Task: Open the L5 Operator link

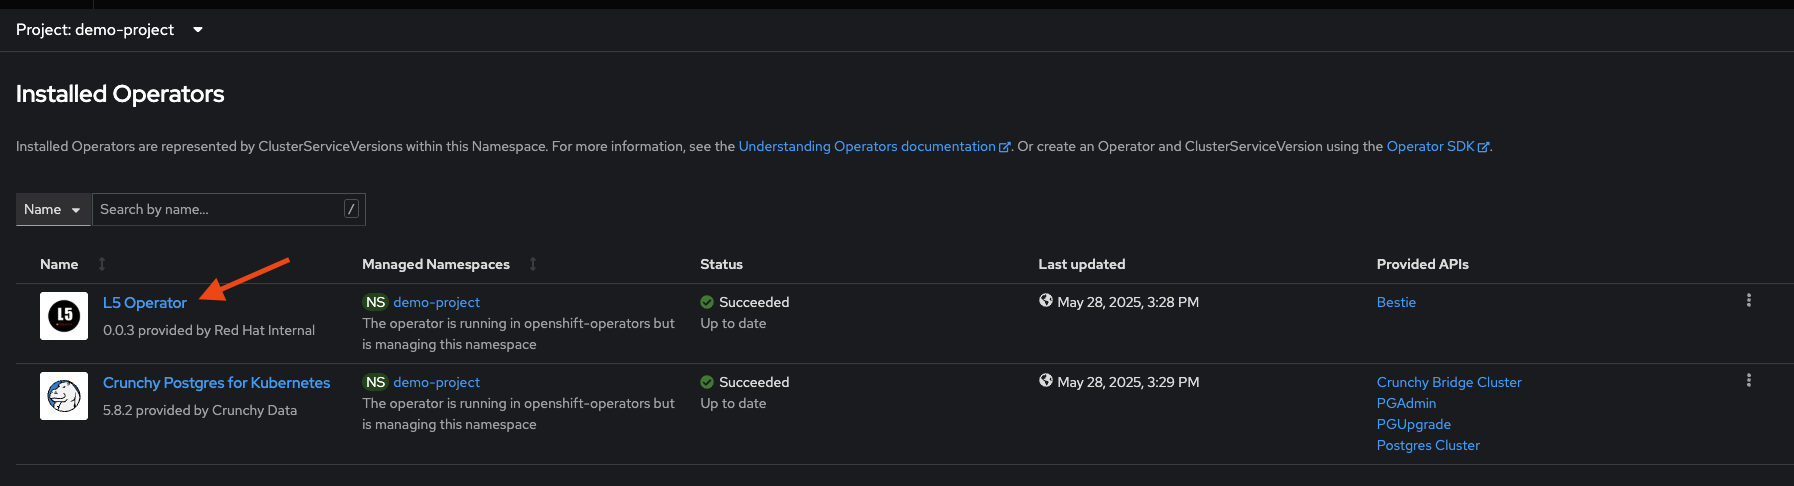Action: pos(145,303)
